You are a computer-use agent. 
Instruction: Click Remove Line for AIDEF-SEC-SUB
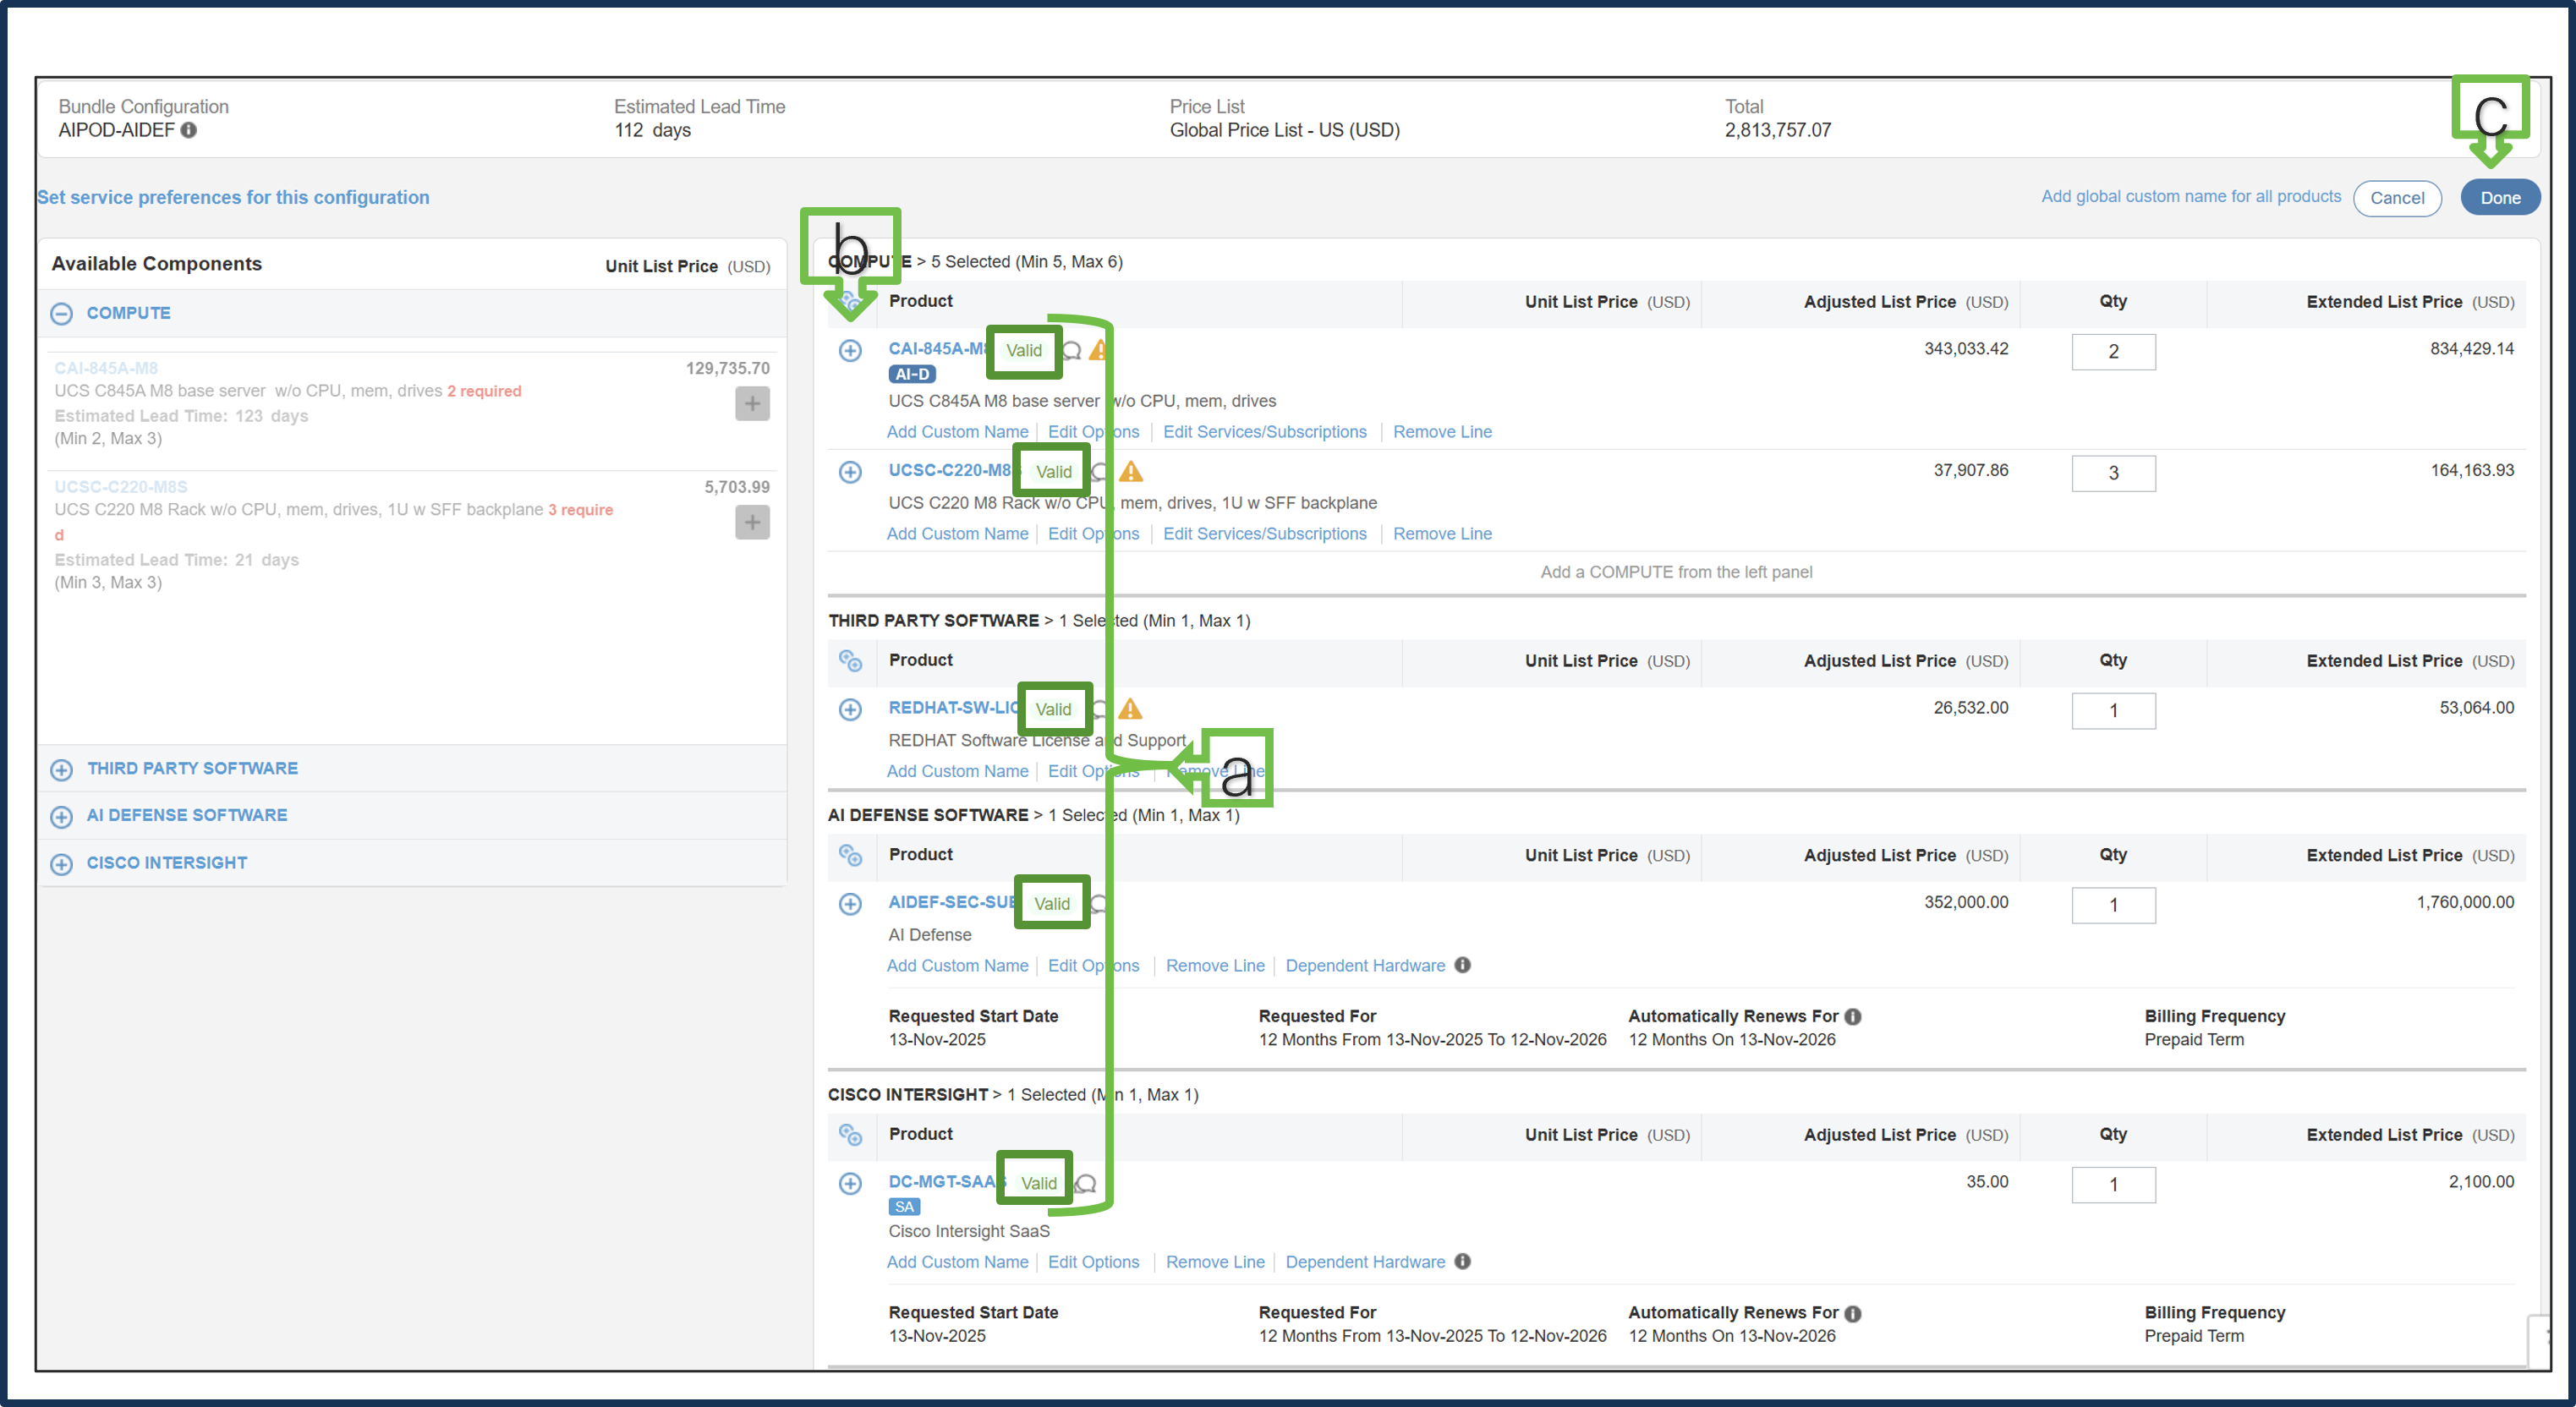(x=1215, y=965)
